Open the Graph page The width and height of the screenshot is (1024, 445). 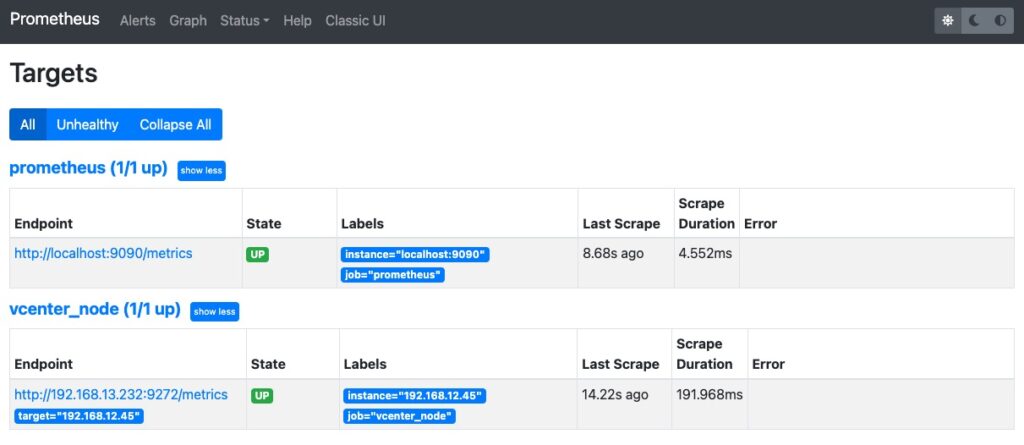pos(188,21)
